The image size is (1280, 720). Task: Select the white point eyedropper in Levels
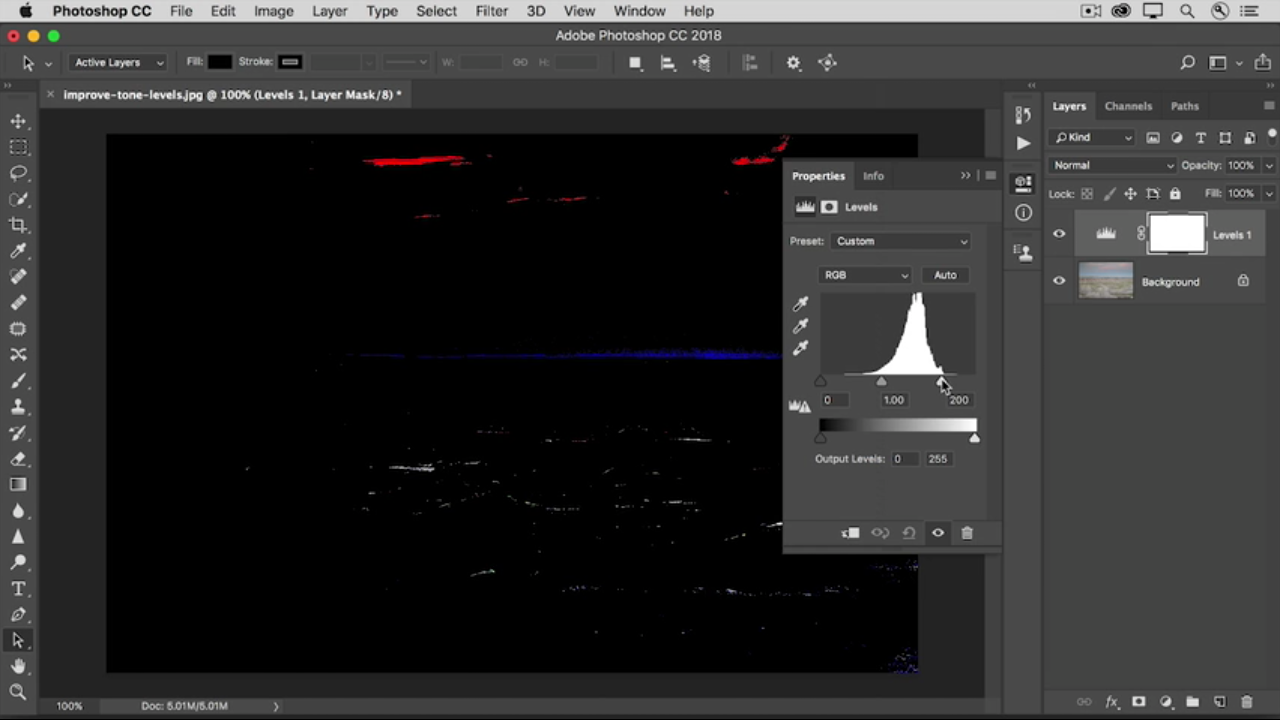pyautogui.click(x=800, y=349)
